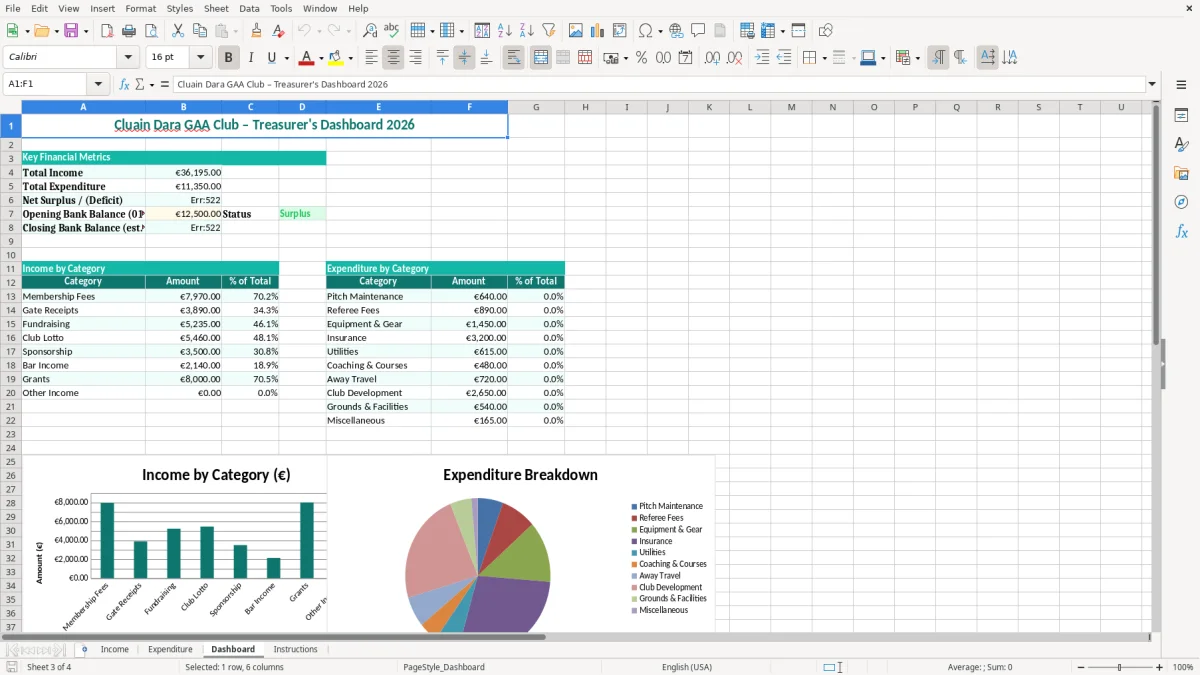1200x675 pixels.
Task: Open the Sheet menu
Action: point(216,8)
